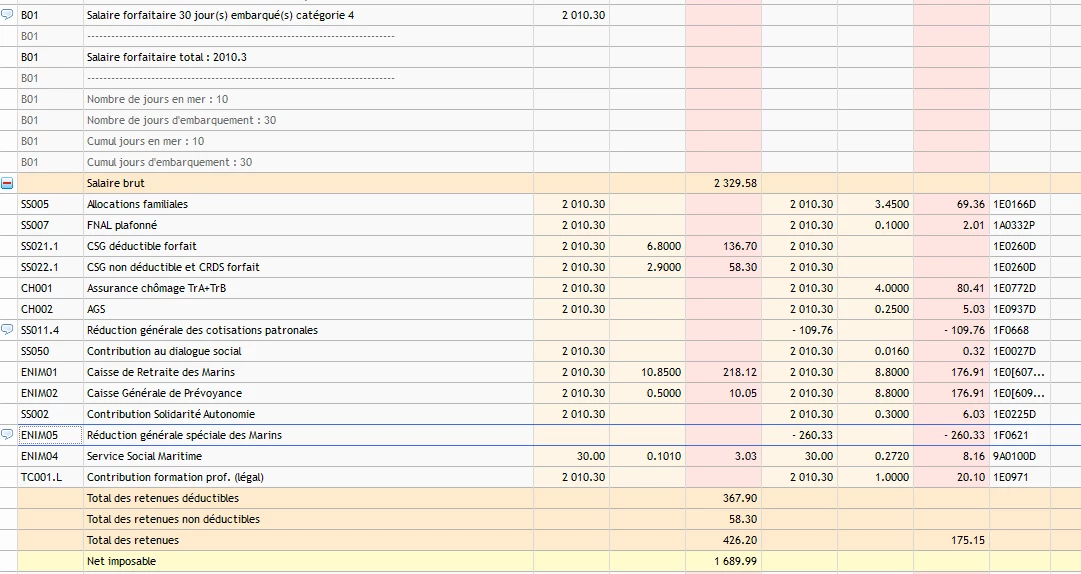Image resolution: width=1081 pixels, height=574 pixels.
Task: Click employer amount 80.41
Action: point(971,288)
